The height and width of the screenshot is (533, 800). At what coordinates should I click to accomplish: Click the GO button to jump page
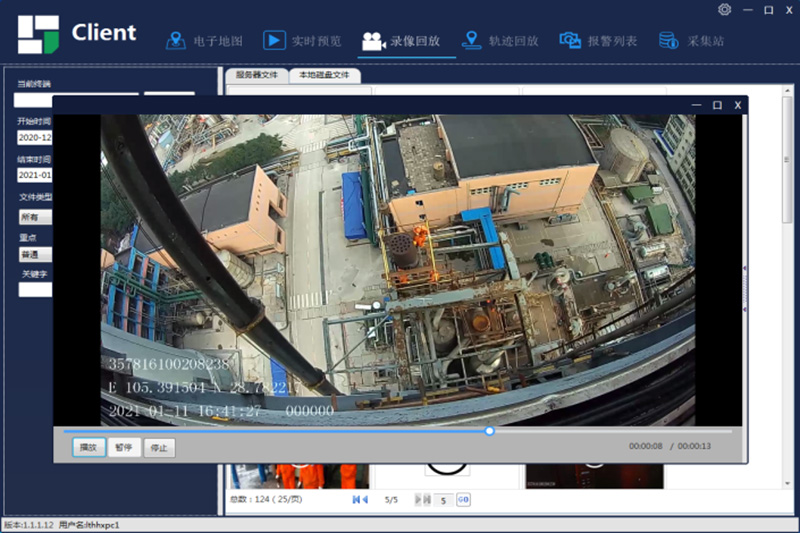point(463,499)
